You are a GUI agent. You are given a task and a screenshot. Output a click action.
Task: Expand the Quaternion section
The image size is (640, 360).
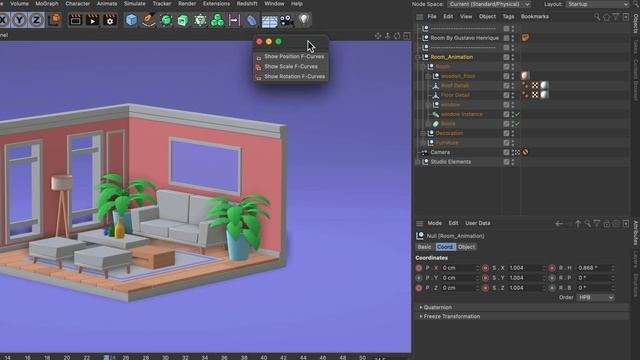click(x=438, y=307)
